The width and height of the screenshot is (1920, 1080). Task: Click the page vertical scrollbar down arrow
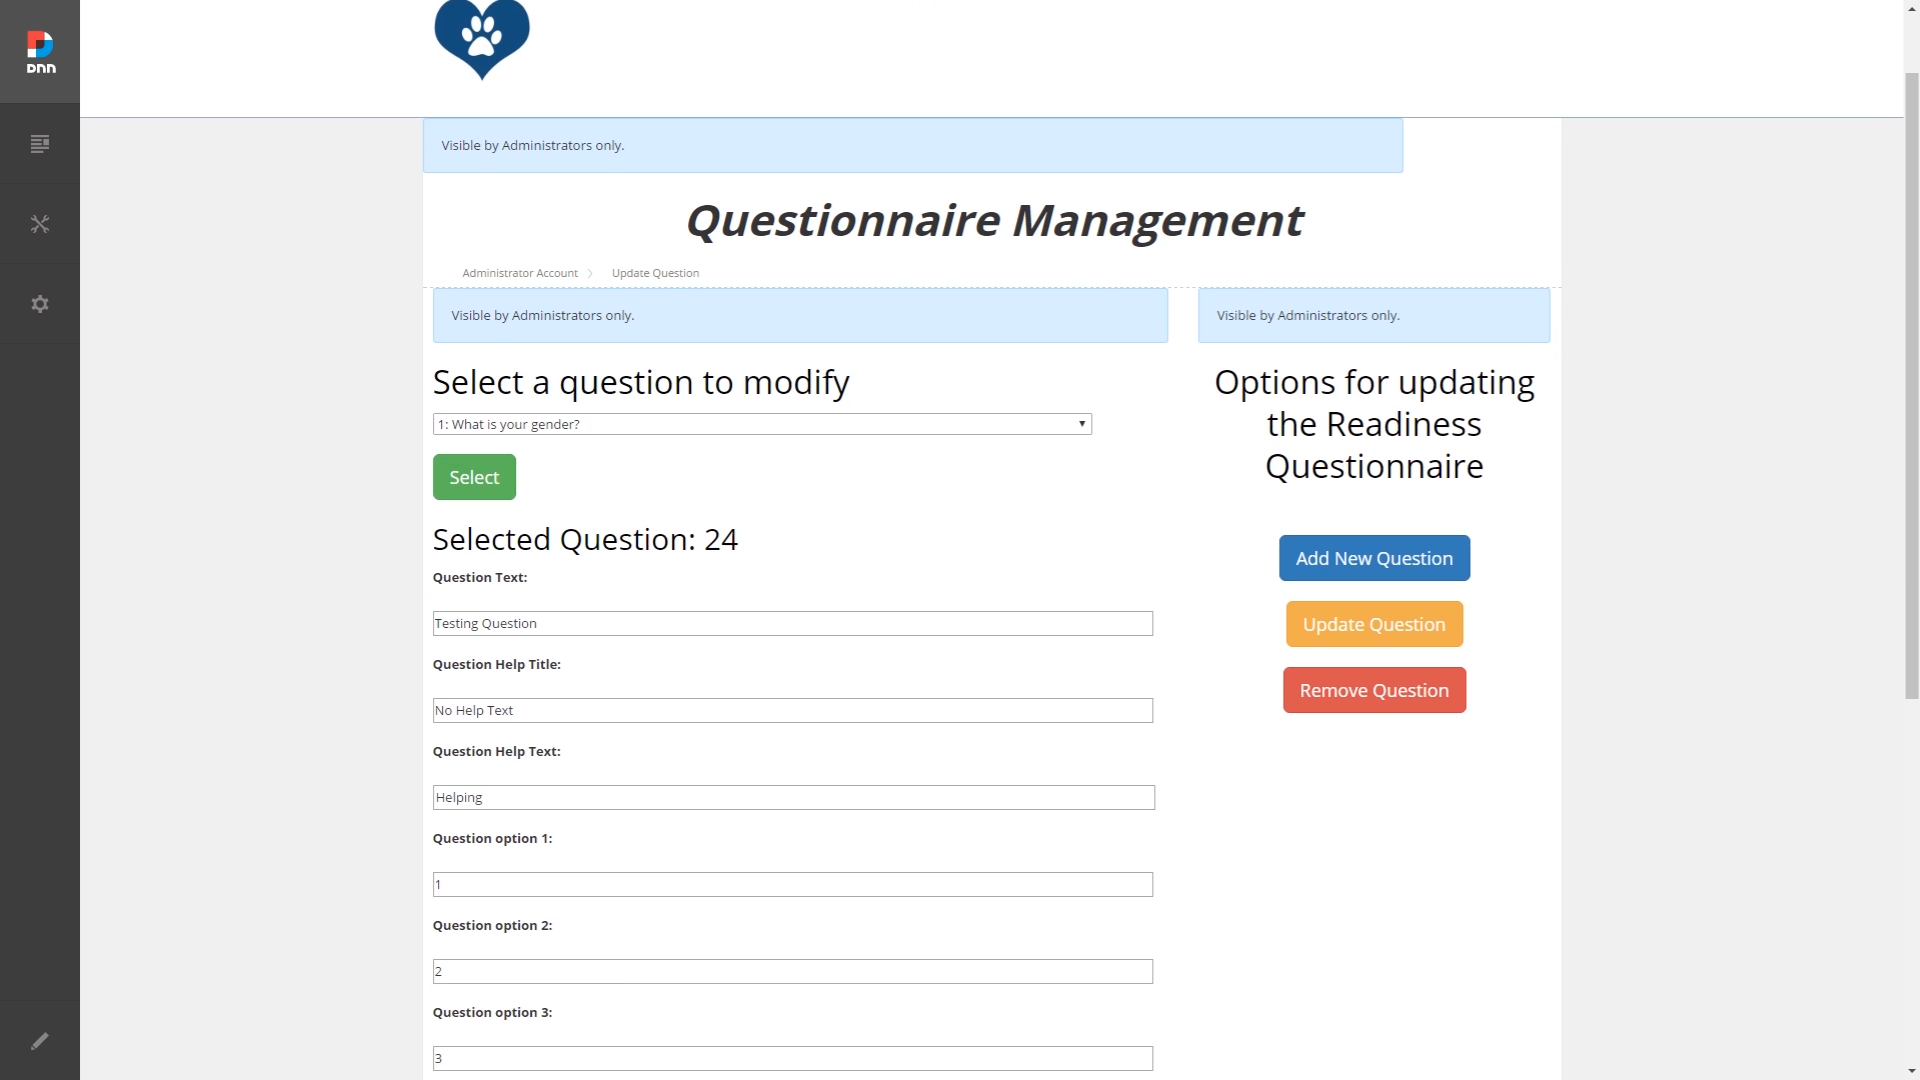point(1911,1071)
